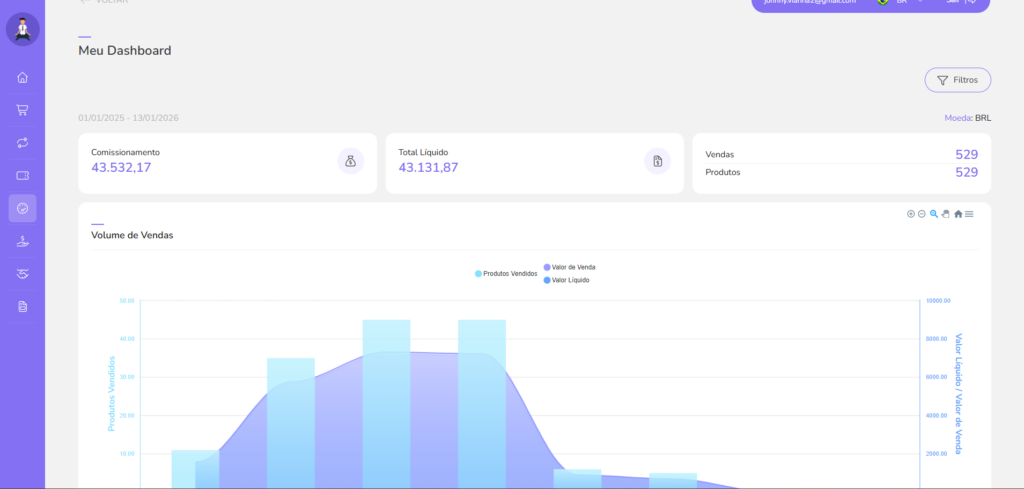Zoom out on the sales chart

(922, 214)
